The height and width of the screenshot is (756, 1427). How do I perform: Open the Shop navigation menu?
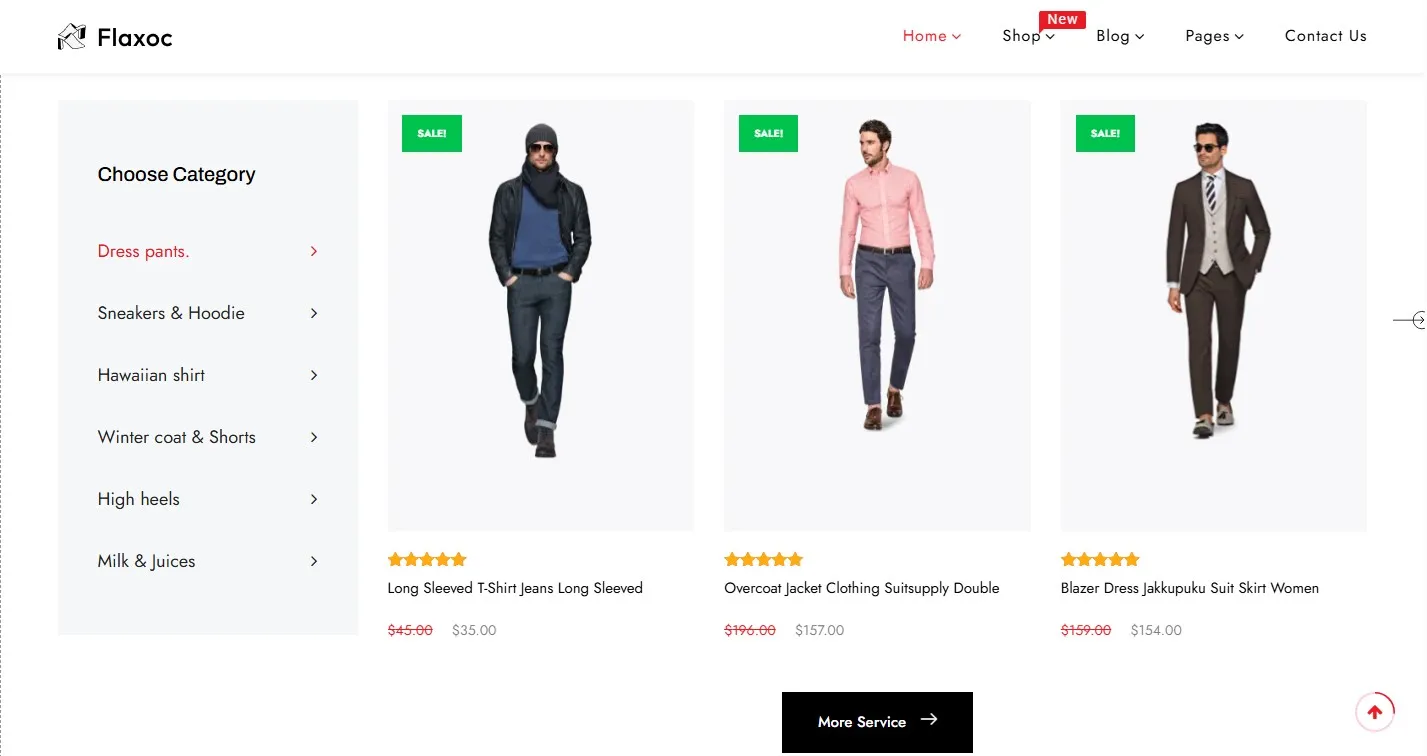pos(1028,36)
